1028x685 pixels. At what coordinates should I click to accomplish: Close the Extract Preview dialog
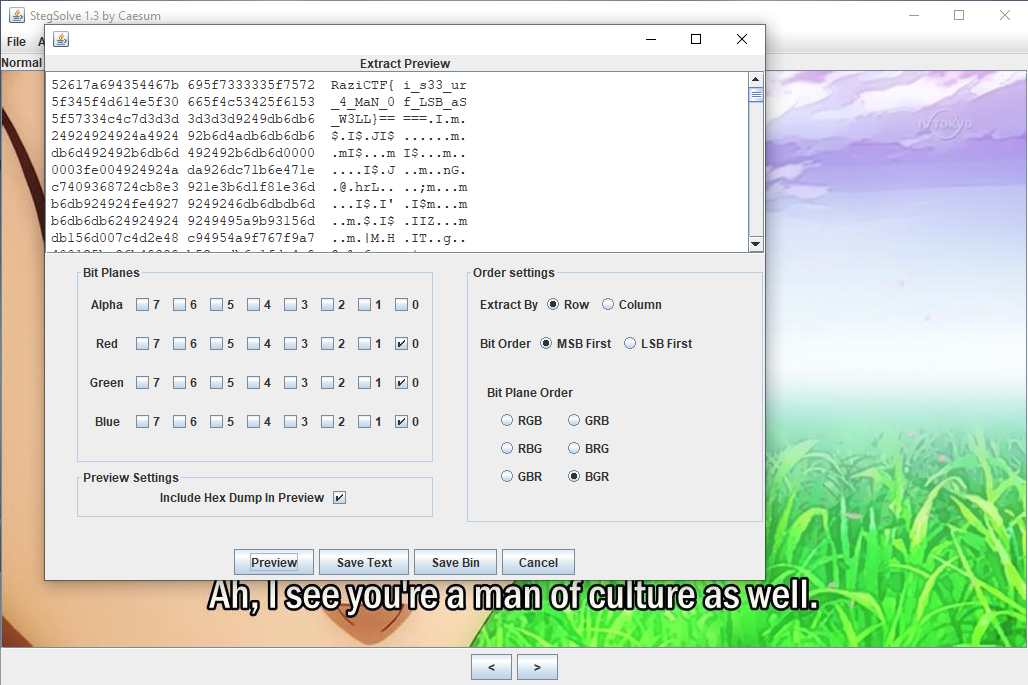point(741,39)
